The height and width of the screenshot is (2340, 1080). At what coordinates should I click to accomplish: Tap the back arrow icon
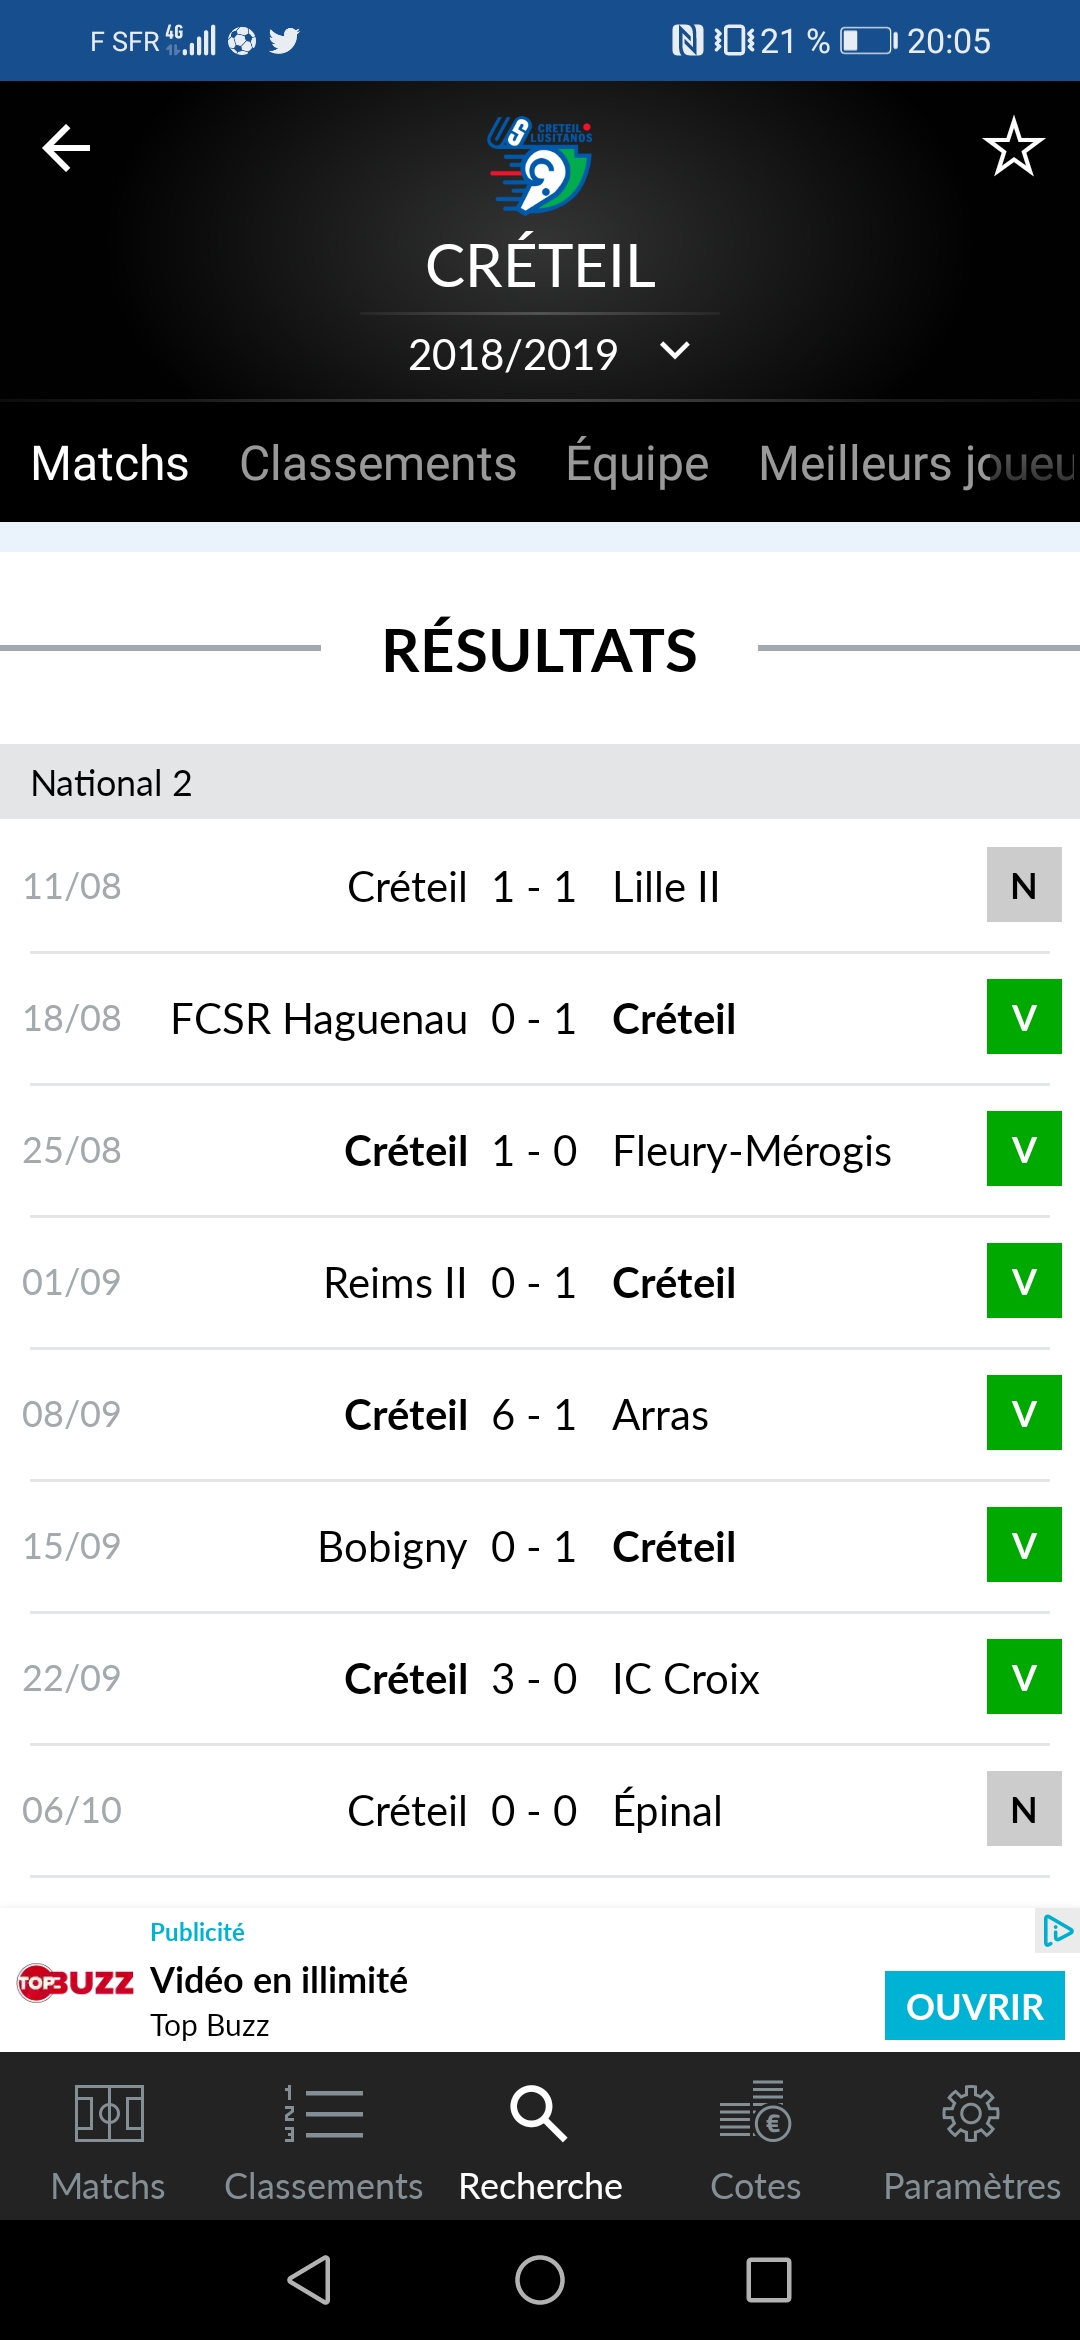[66, 148]
